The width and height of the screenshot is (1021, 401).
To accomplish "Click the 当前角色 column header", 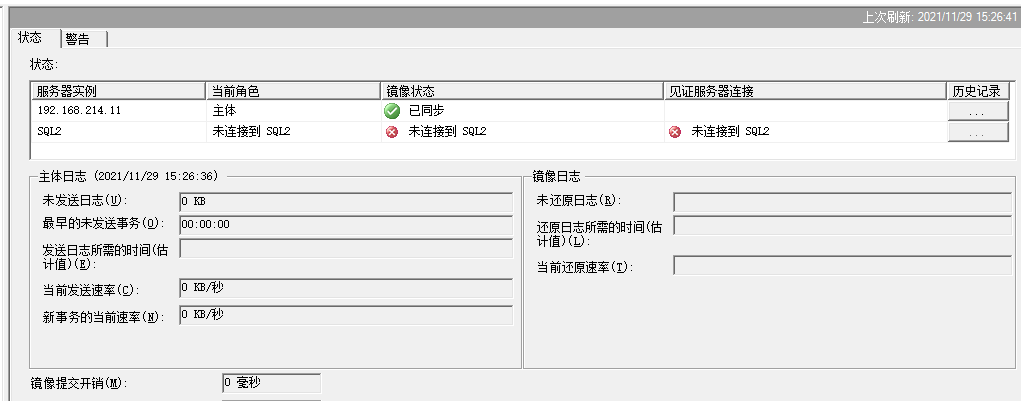I will coord(292,91).
